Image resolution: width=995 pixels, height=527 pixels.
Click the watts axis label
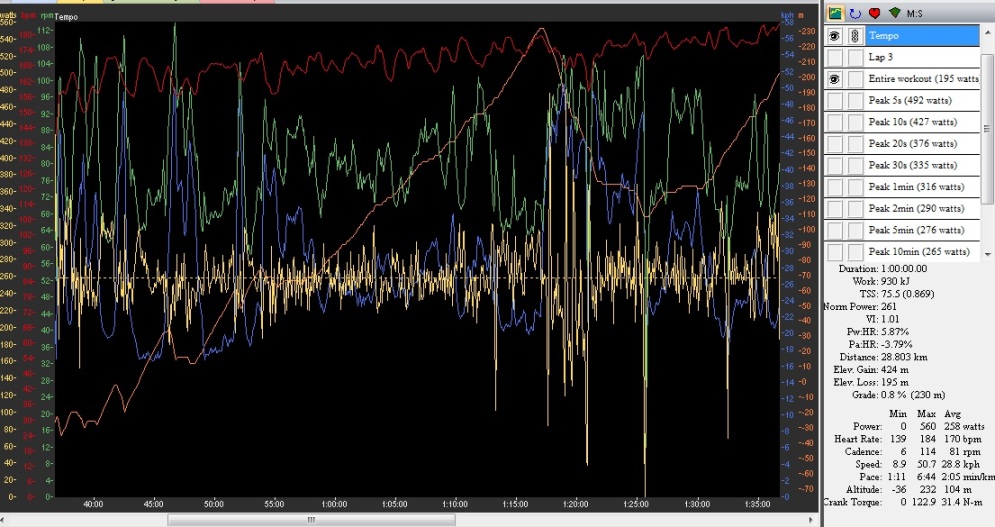tap(6, 16)
